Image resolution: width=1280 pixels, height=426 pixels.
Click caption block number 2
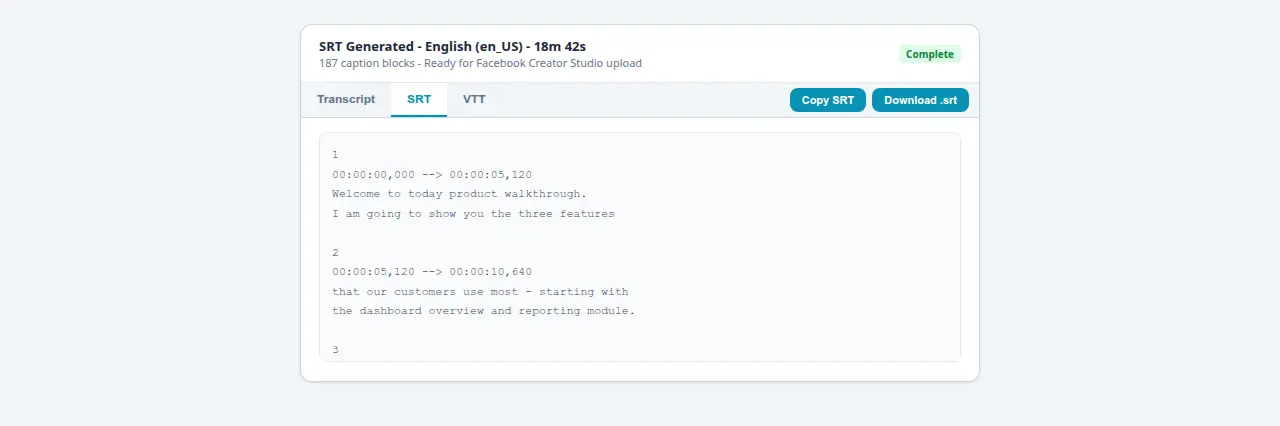click(x=335, y=253)
